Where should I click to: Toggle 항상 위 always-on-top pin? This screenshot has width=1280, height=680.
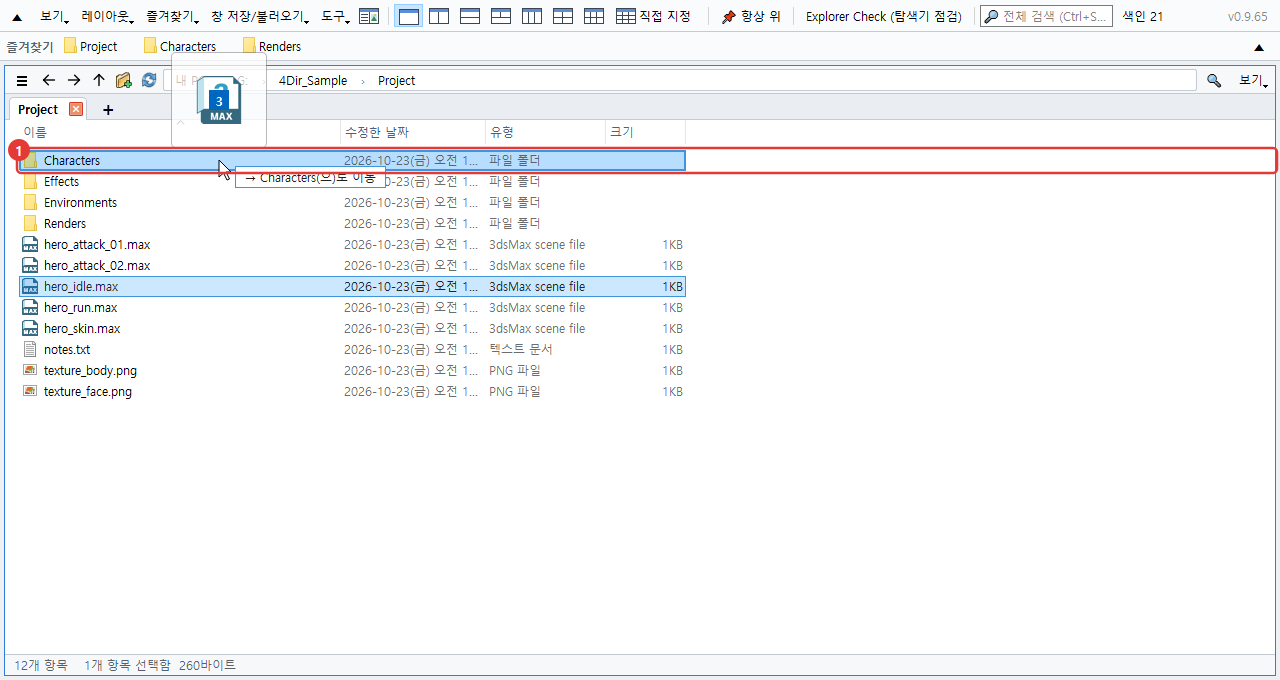751,17
